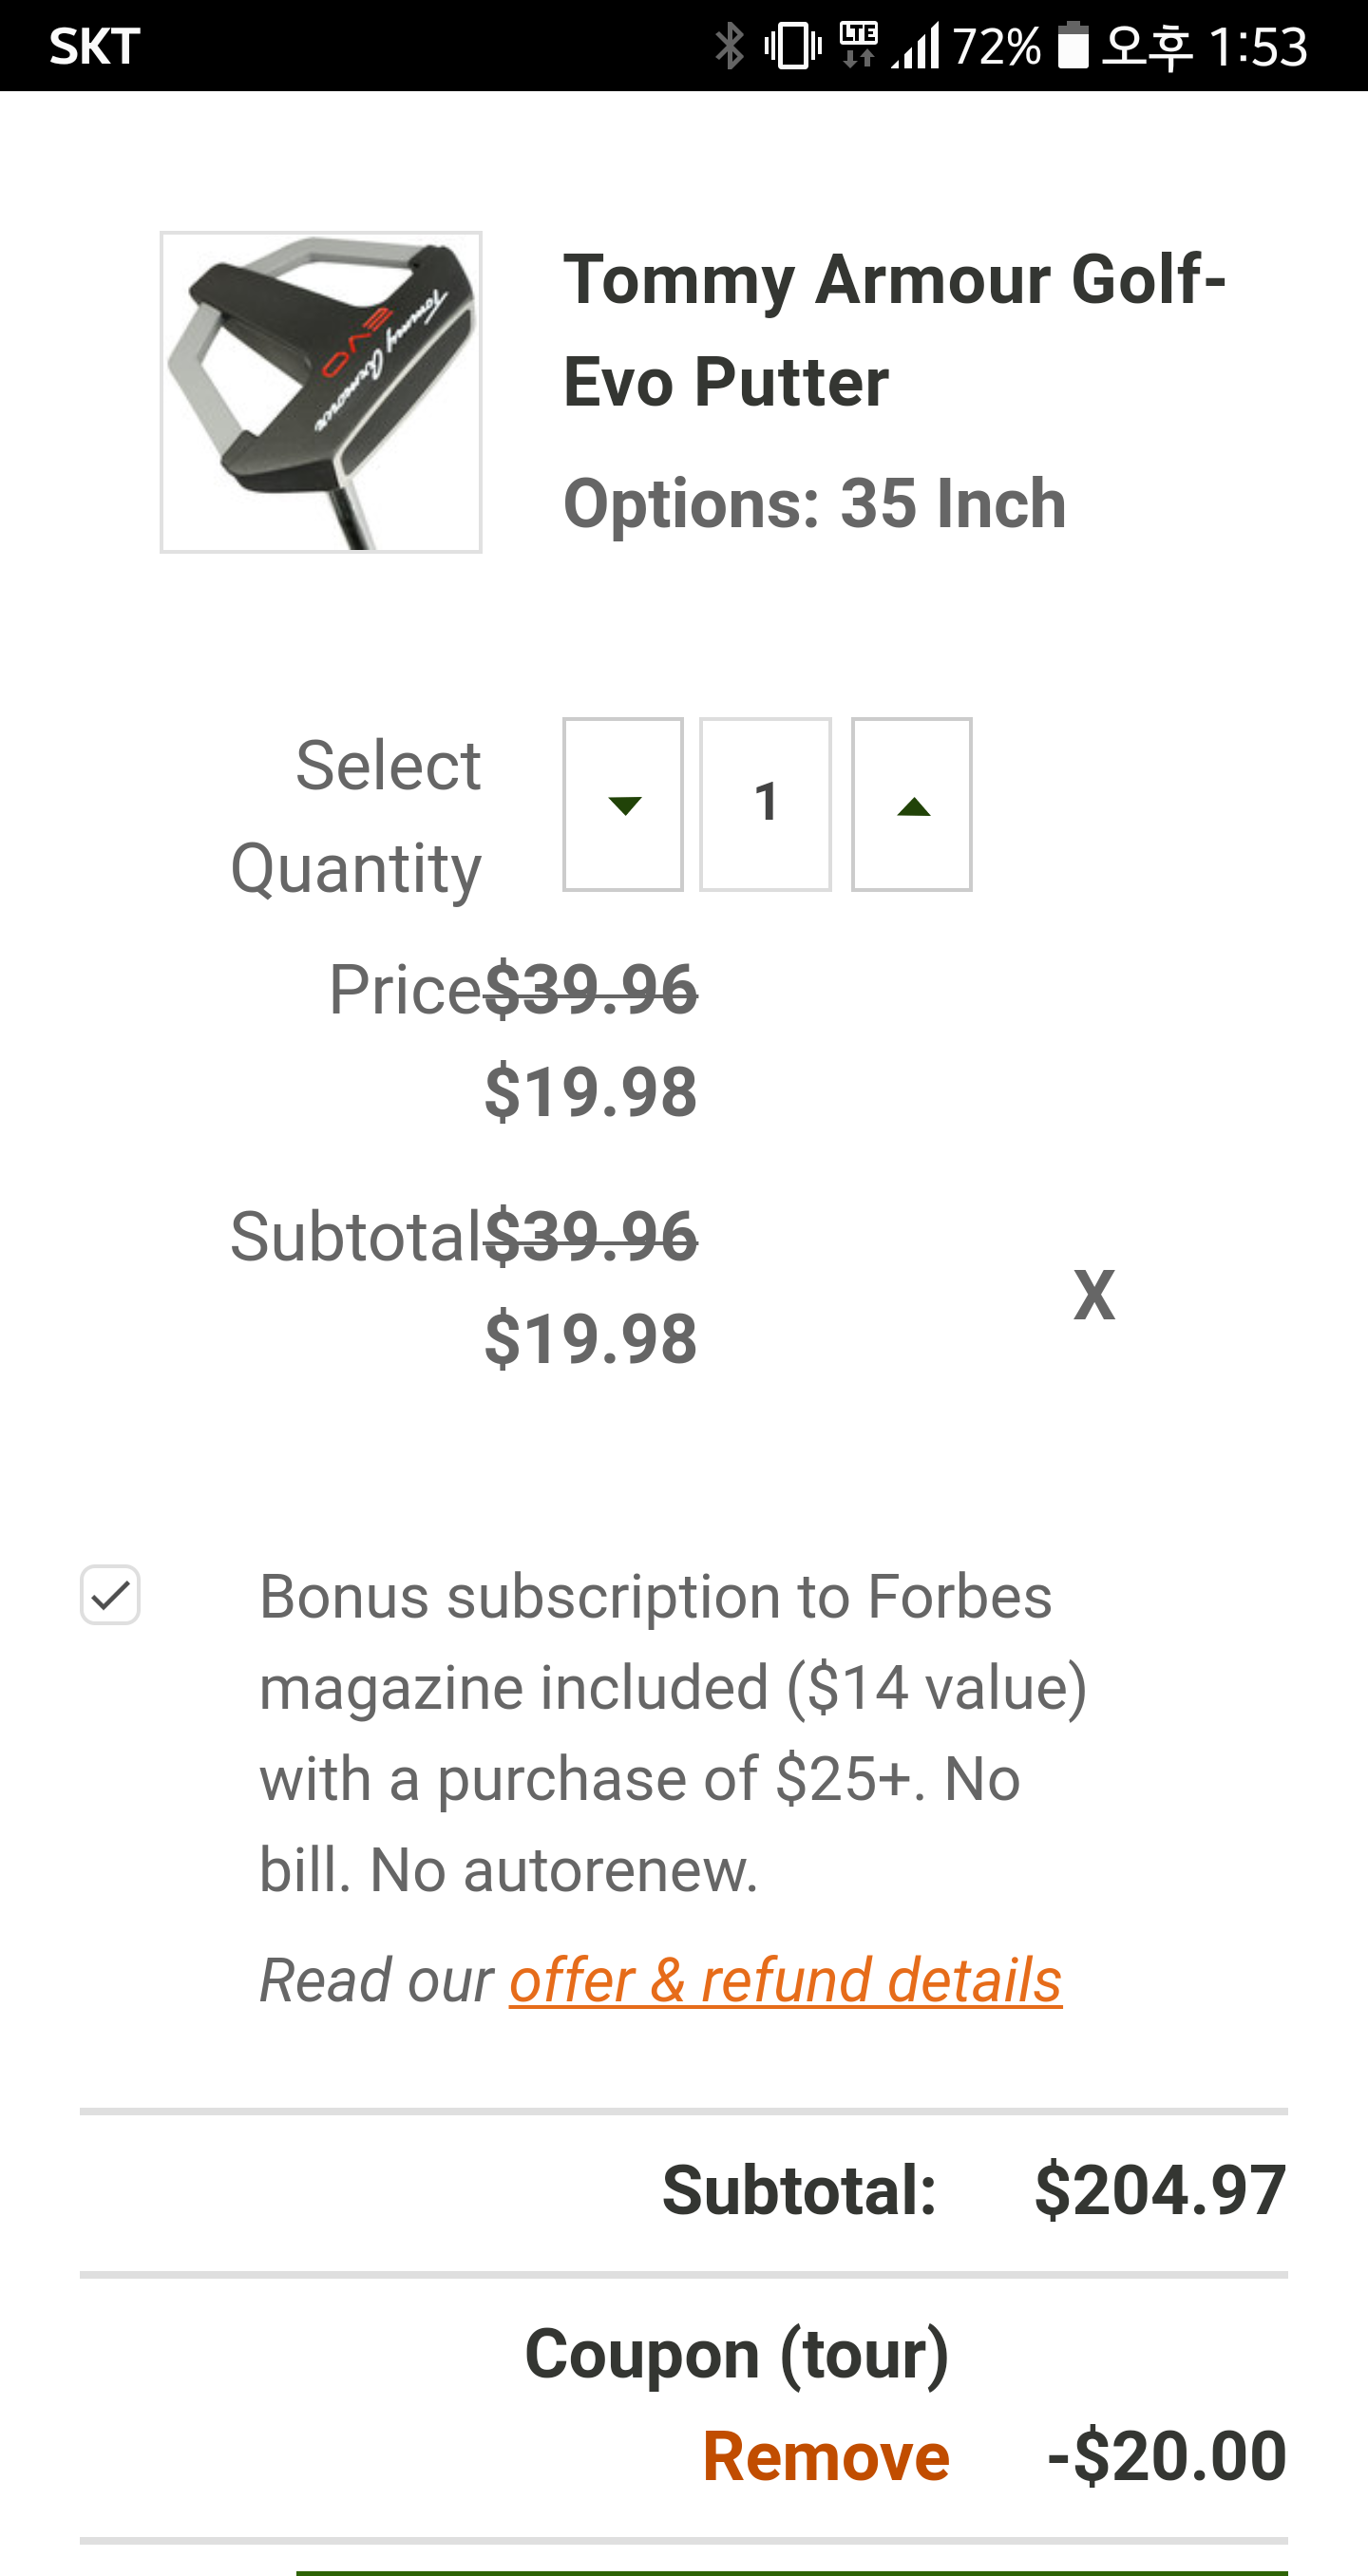This screenshot has width=1368, height=2576.
Task: Remove the applied tour coupon
Action: pyautogui.click(x=826, y=2456)
